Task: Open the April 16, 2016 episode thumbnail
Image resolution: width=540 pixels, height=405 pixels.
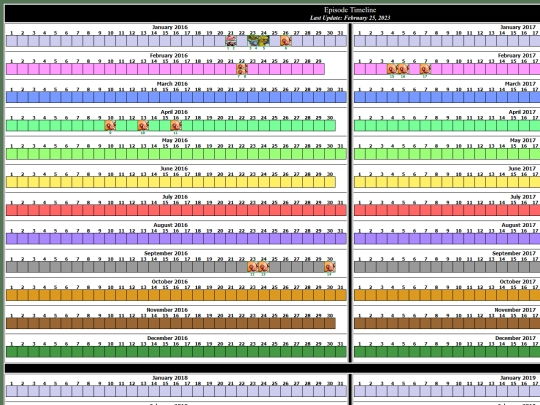Action: (176, 125)
